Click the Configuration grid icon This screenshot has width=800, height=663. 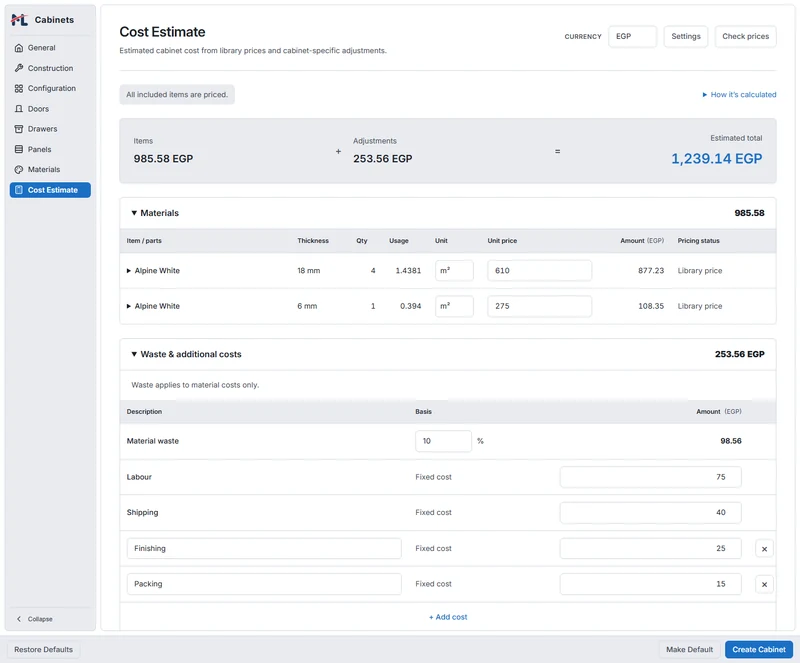click(x=19, y=88)
